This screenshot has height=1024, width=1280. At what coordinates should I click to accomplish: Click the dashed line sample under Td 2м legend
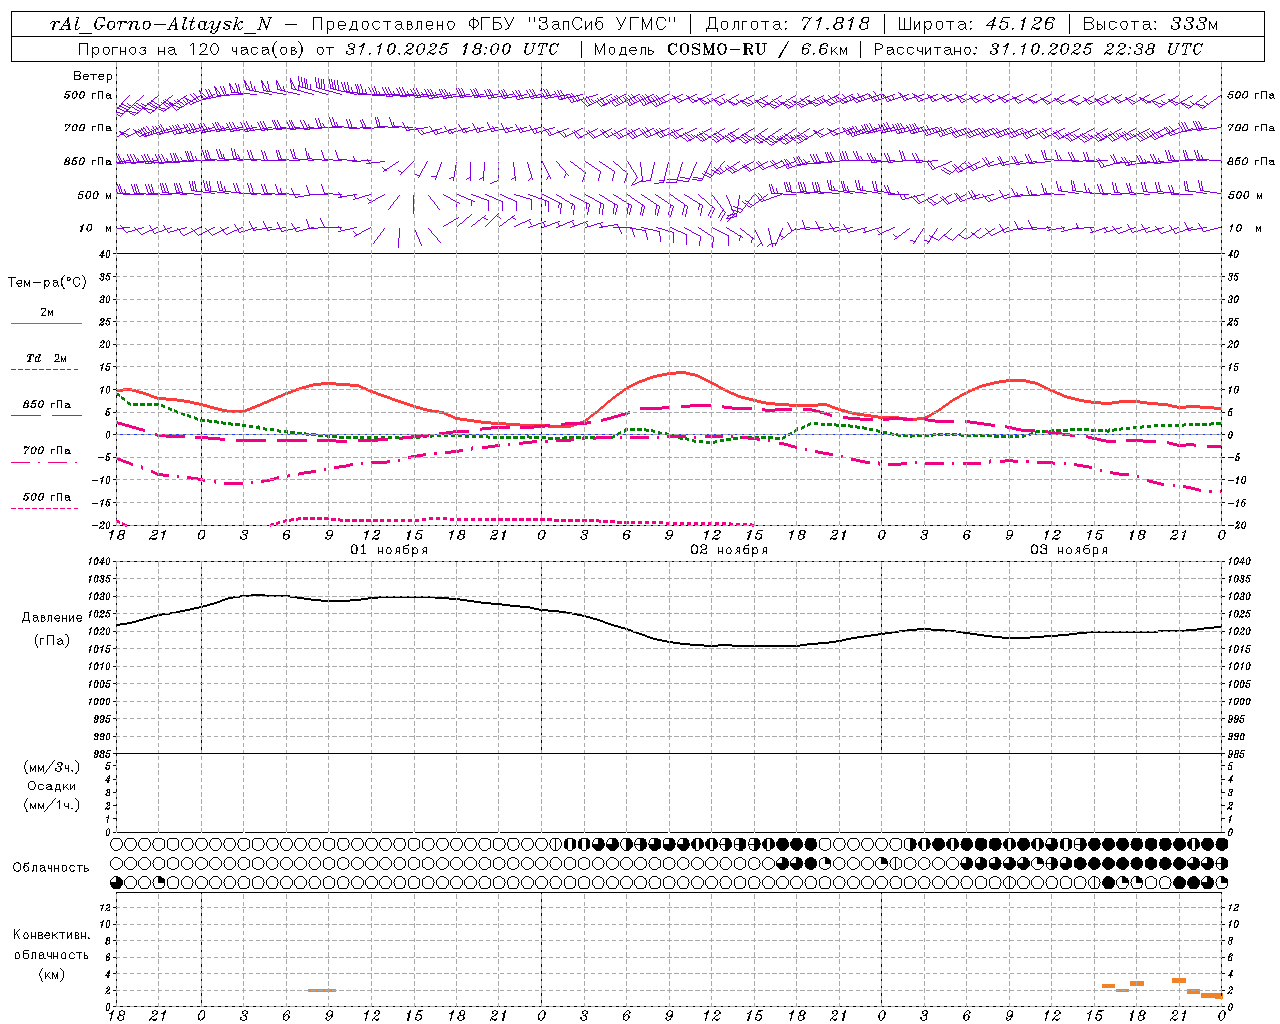click(44, 370)
